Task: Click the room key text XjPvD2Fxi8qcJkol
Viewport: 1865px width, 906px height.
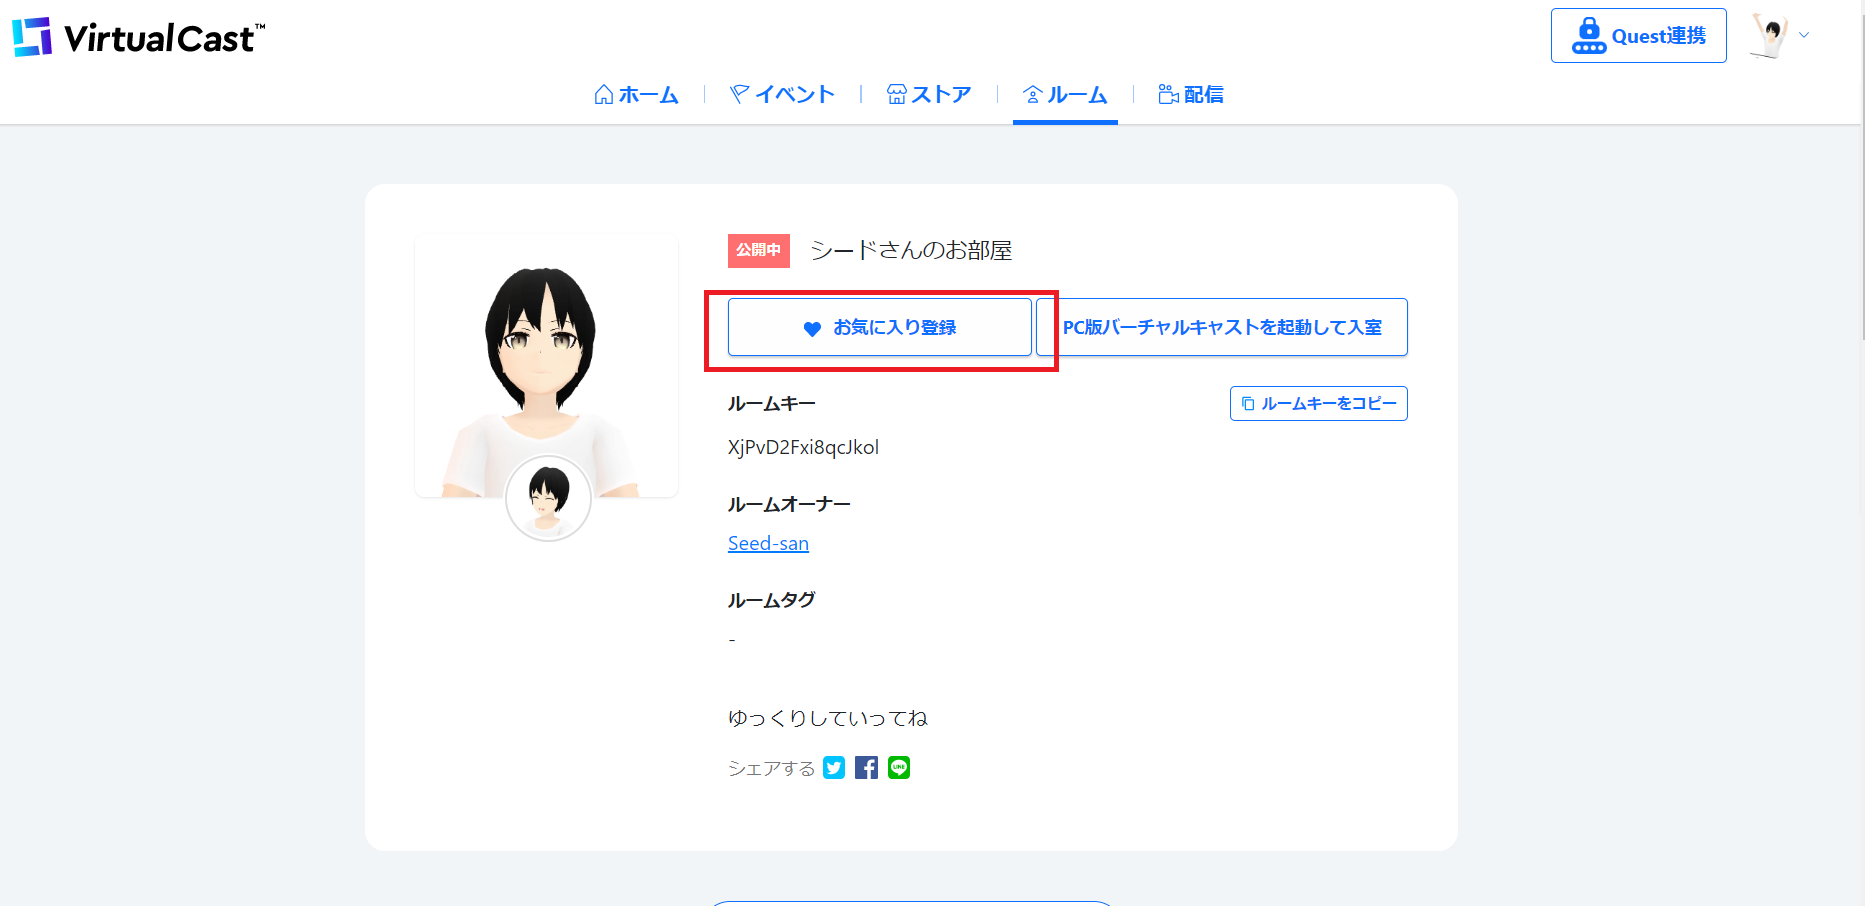Action: [803, 447]
